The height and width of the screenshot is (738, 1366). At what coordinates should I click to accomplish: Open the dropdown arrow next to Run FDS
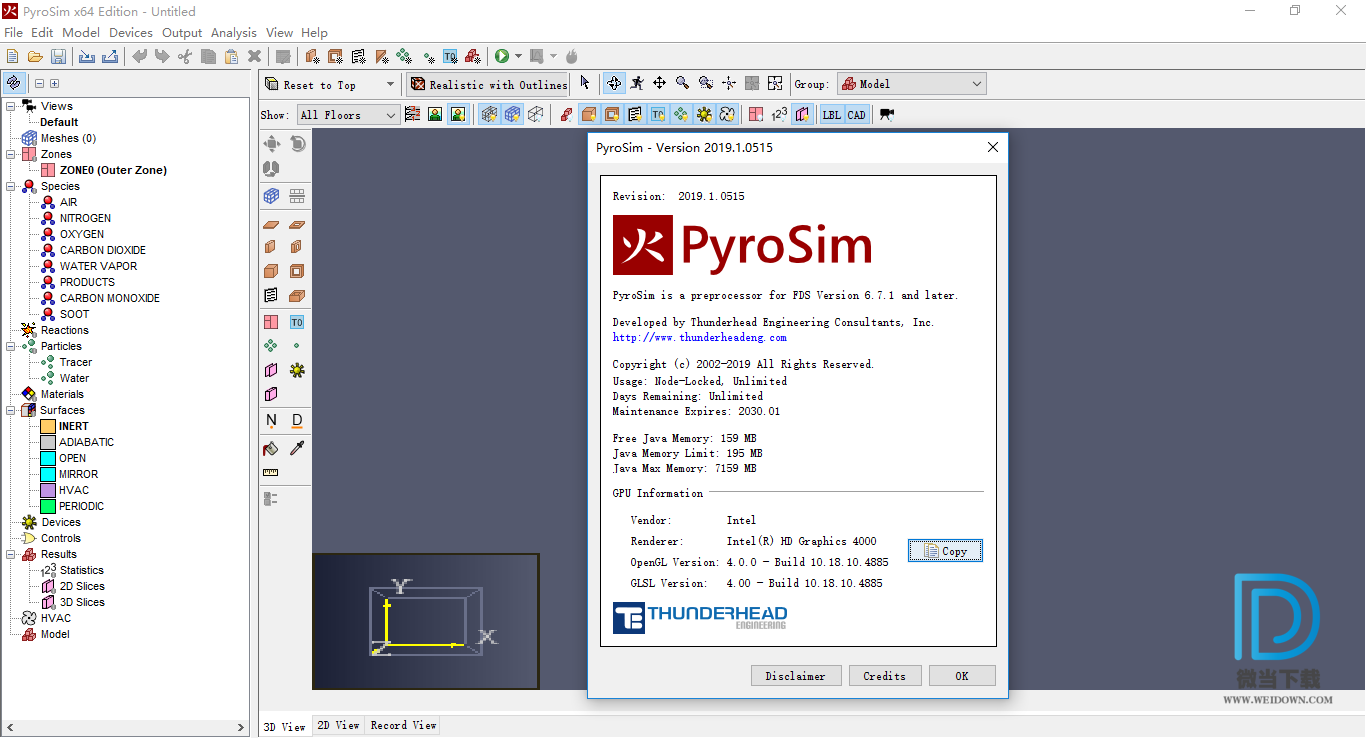(x=518, y=57)
